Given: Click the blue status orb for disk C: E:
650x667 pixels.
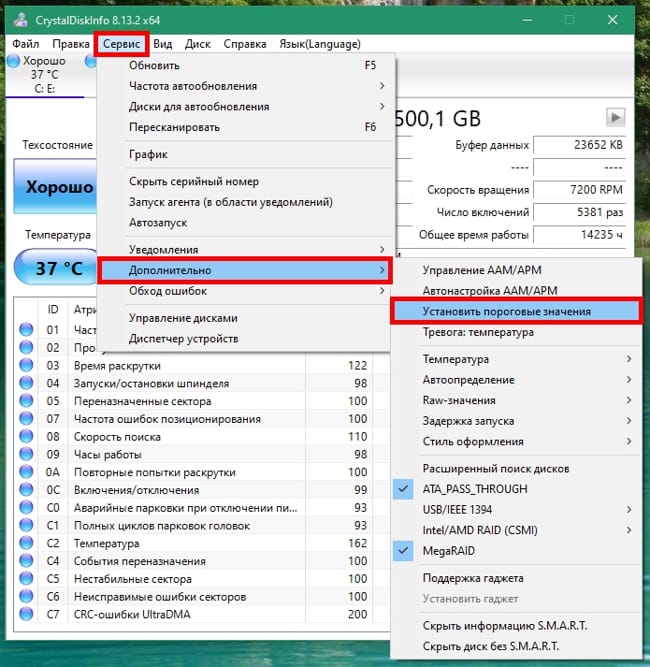Looking at the screenshot, I should 14,61.
